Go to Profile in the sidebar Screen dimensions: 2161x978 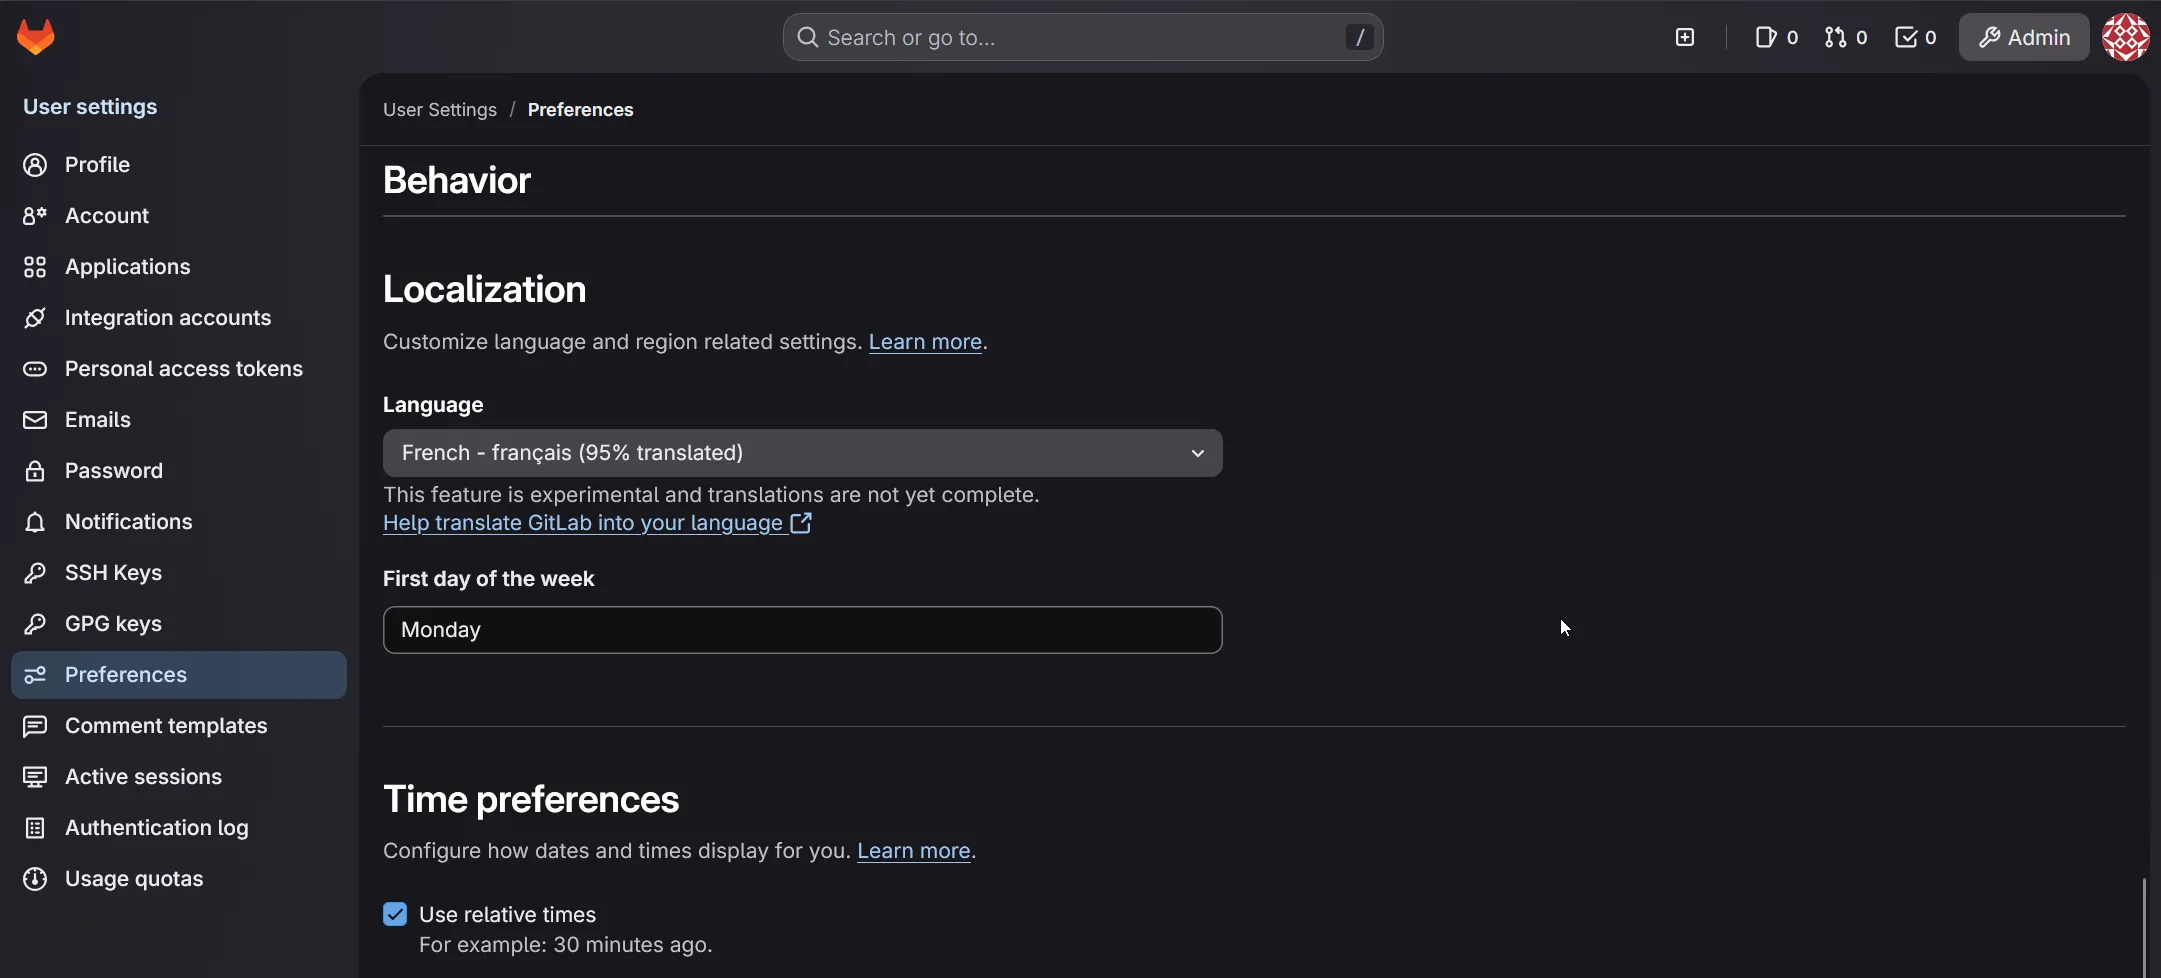pos(97,165)
